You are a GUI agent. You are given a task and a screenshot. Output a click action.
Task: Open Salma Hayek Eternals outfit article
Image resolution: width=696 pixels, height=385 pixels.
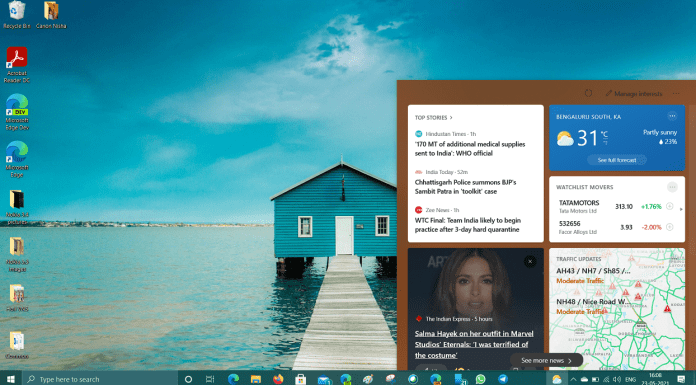click(x=474, y=344)
